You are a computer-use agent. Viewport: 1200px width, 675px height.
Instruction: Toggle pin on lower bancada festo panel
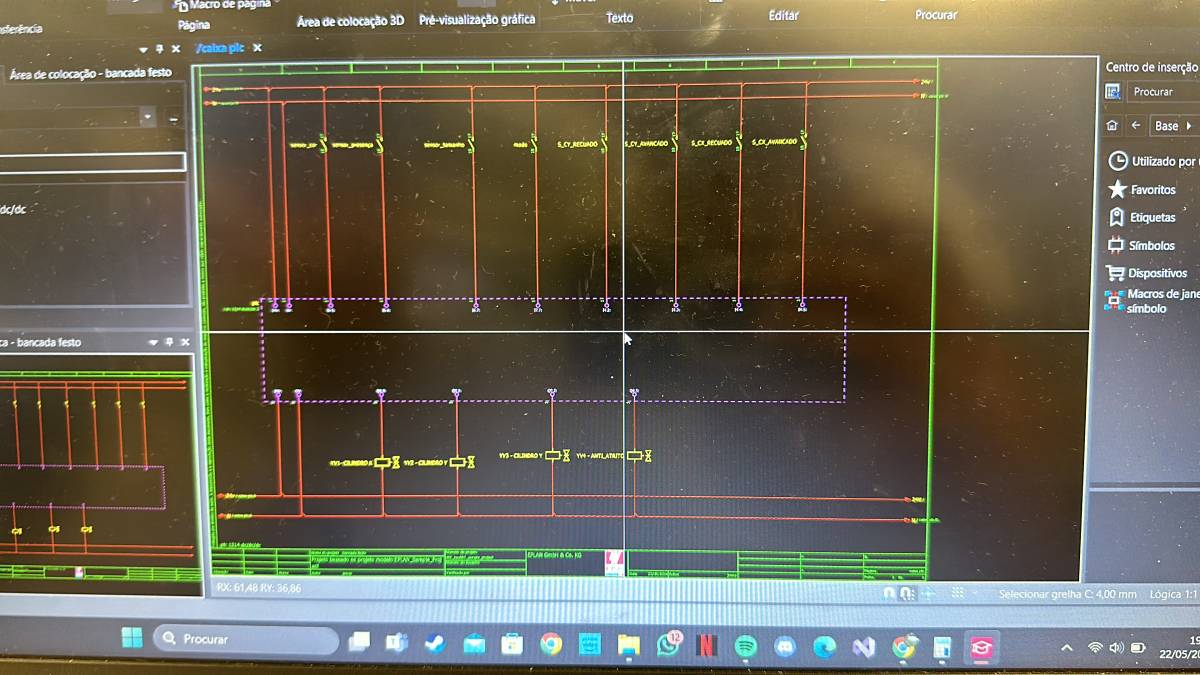click(x=168, y=342)
